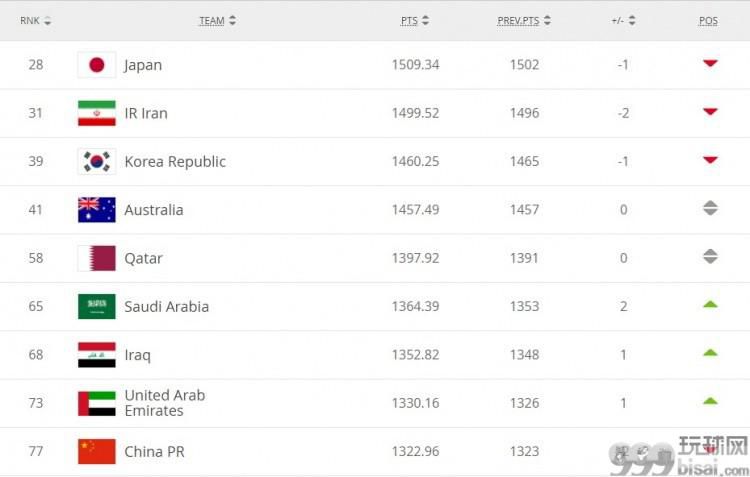Click the Qatar flag icon
The height and width of the screenshot is (477, 750).
(97, 258)
